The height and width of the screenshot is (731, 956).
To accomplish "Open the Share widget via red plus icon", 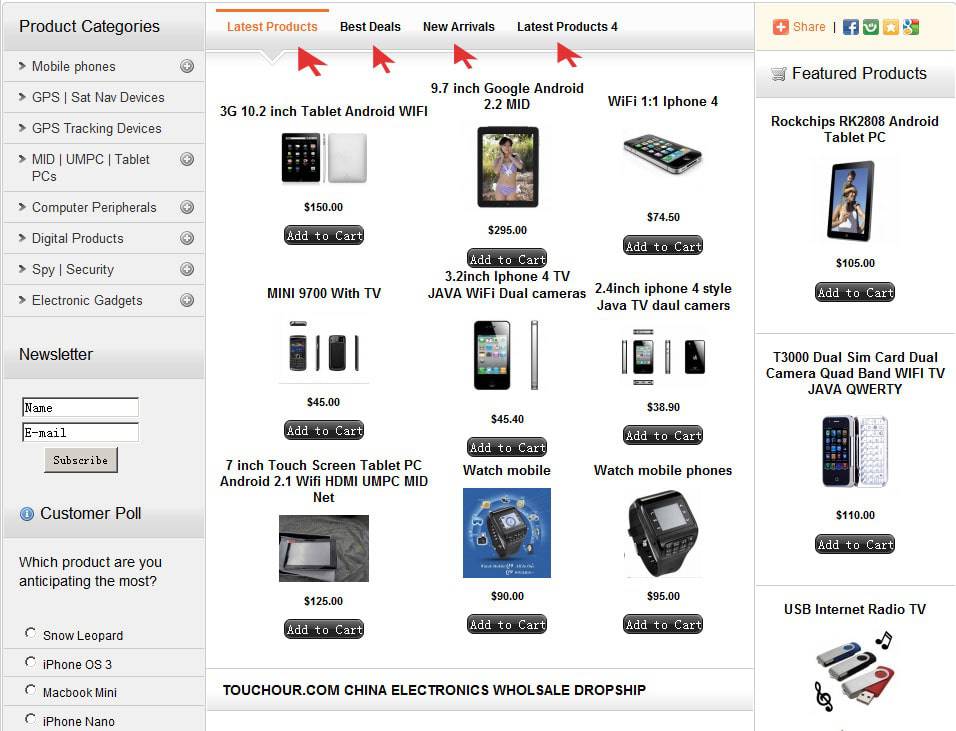I will [x=780, y=27].
